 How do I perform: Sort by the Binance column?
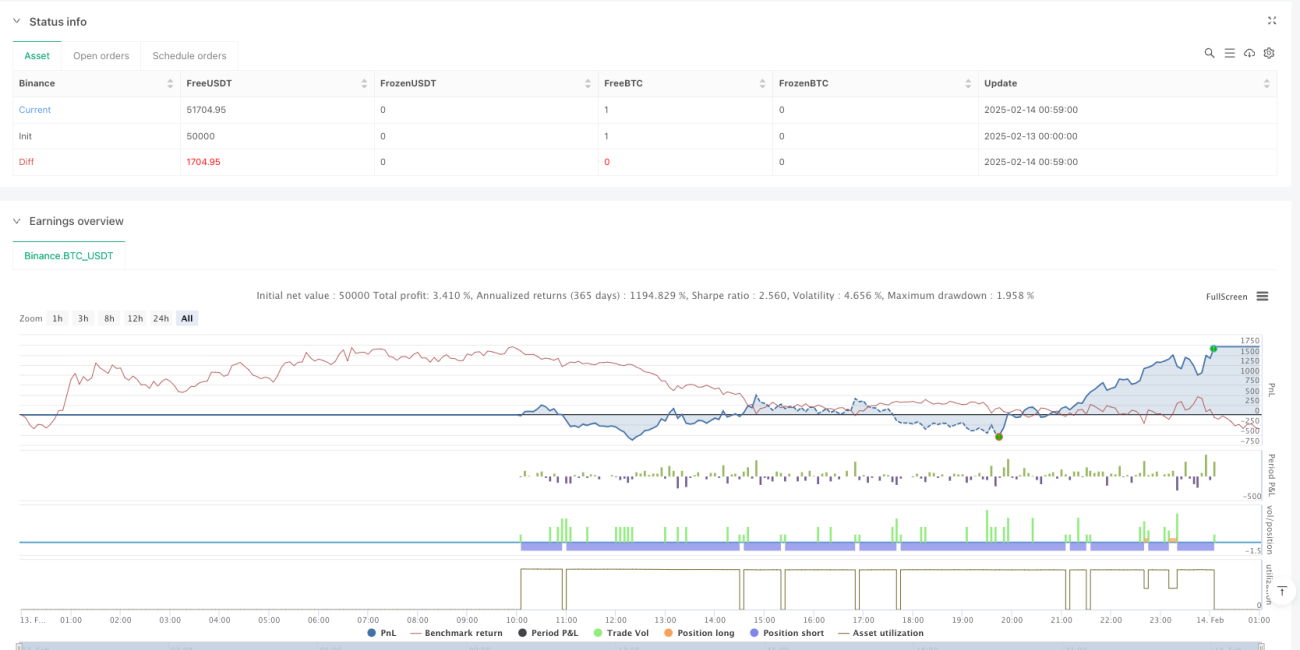tap(96, 83)
